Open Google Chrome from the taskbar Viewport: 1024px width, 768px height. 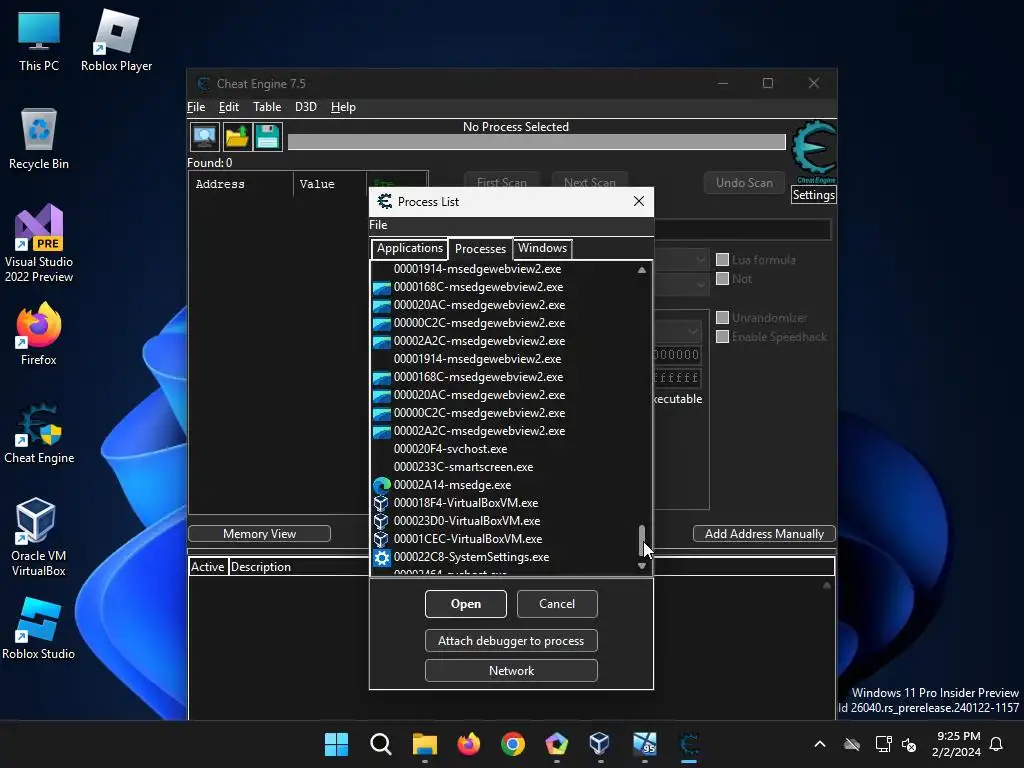tap(513, 744)
